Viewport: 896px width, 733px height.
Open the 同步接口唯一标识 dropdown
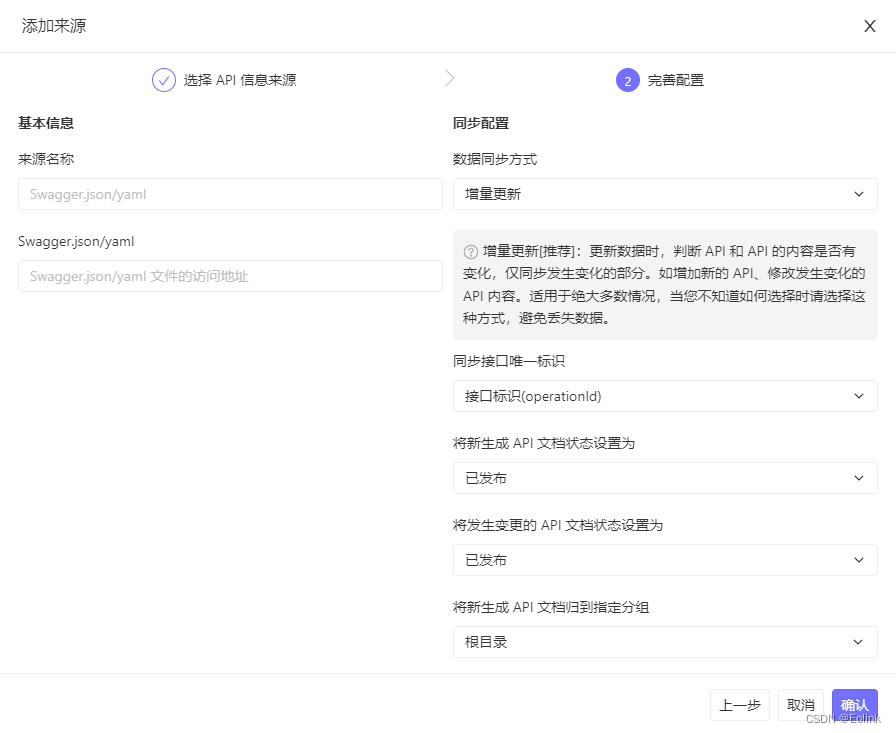(x=665, y=396)
